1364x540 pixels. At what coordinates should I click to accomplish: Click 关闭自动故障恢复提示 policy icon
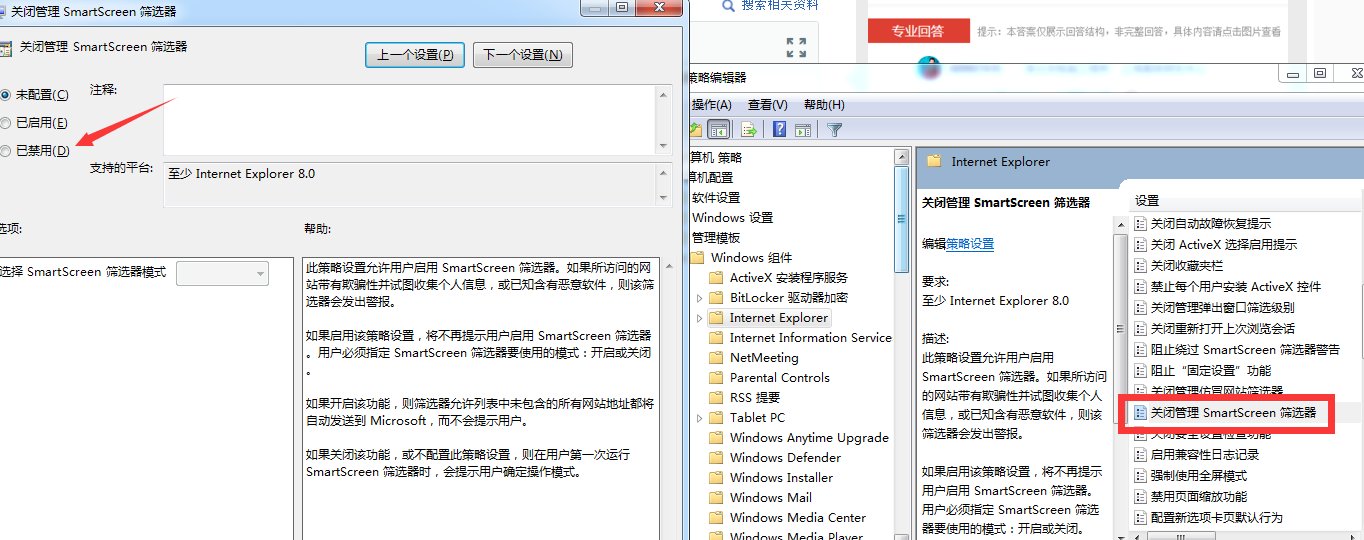point(1141,223)
